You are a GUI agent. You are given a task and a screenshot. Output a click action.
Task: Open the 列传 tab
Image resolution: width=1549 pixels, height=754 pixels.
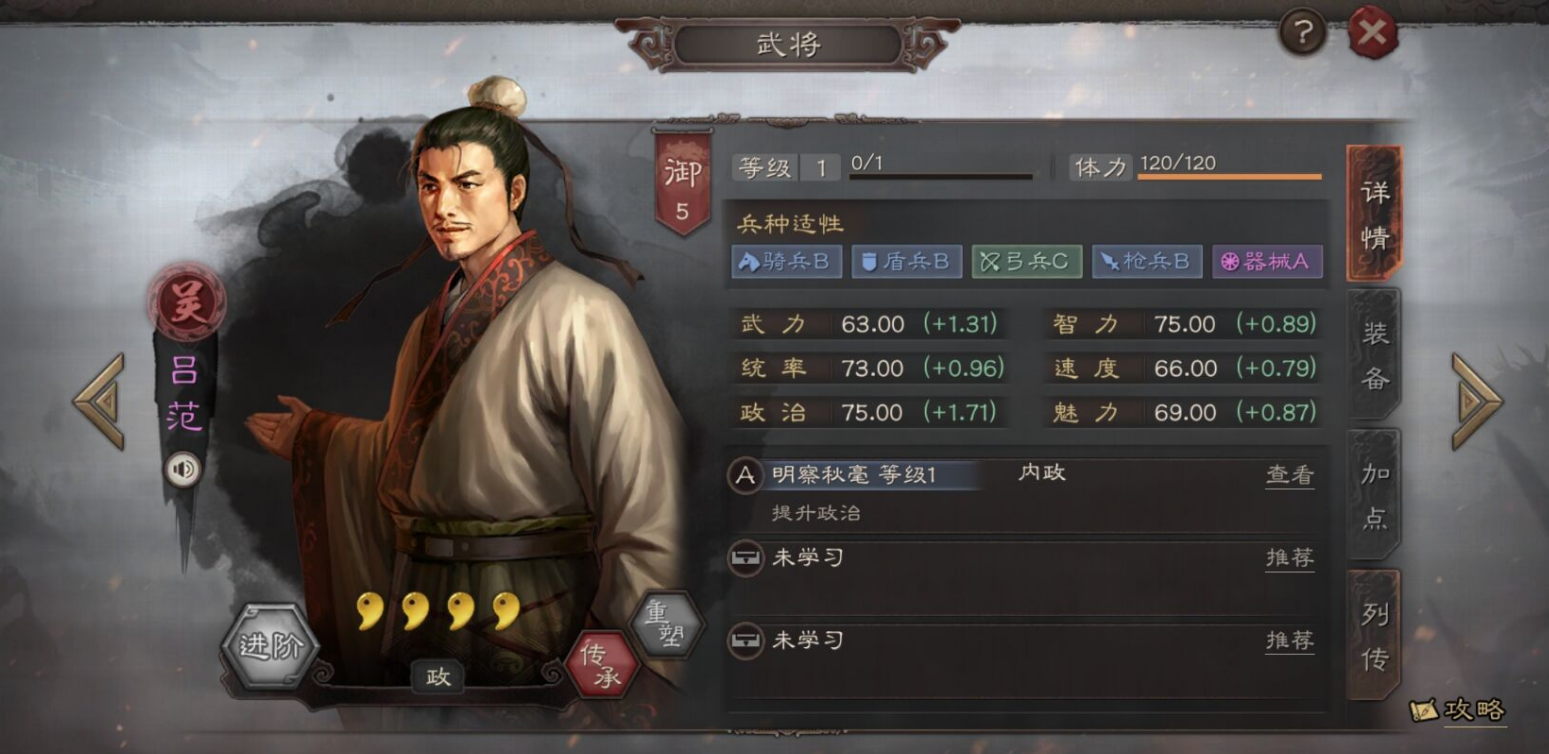tap(1374, 635)
